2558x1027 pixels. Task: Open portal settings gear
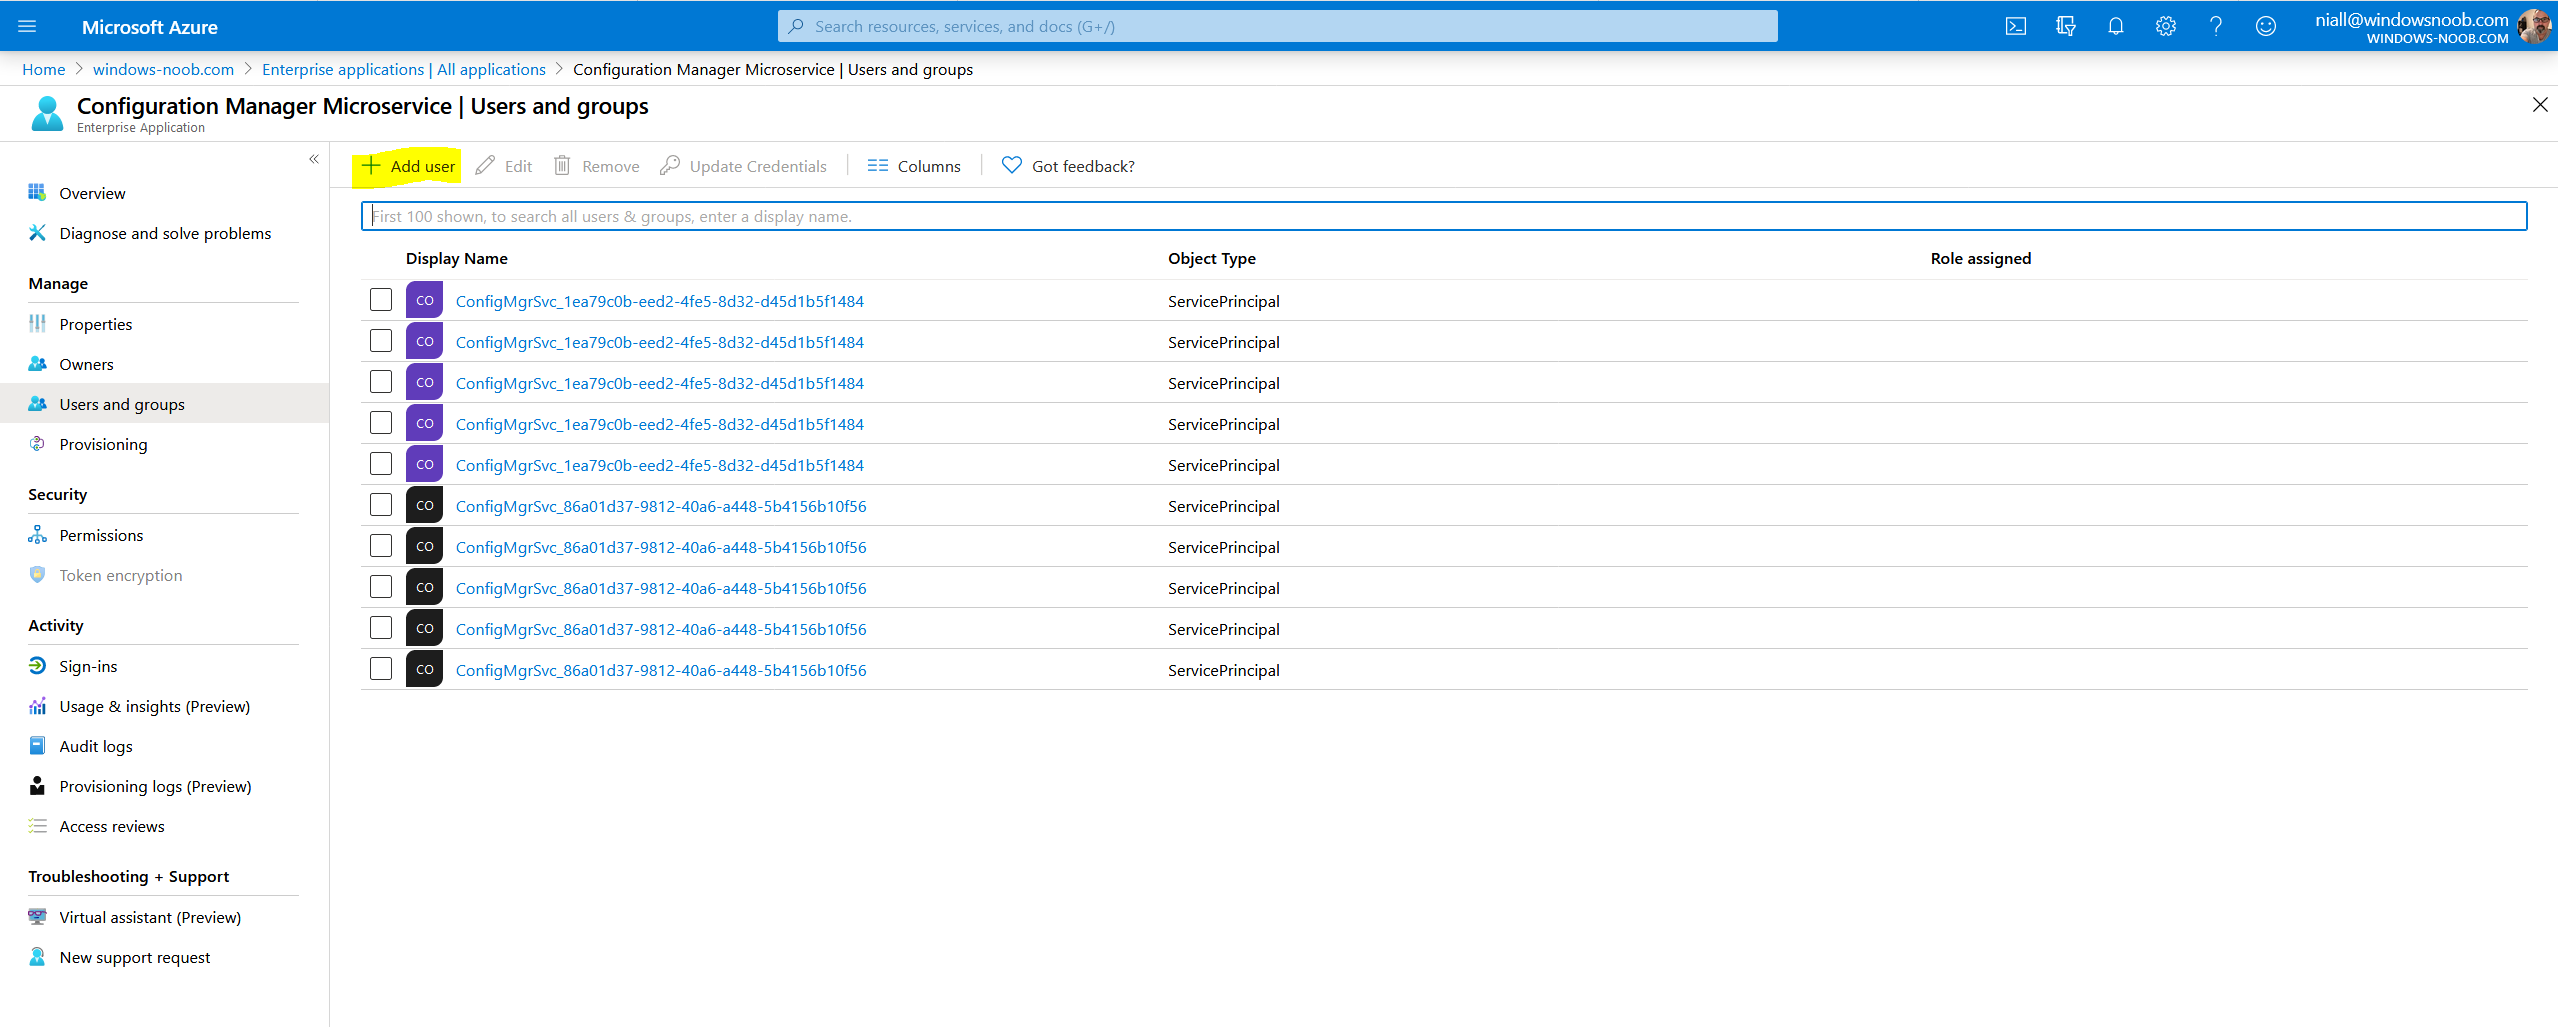click(x=2166, y=27)
